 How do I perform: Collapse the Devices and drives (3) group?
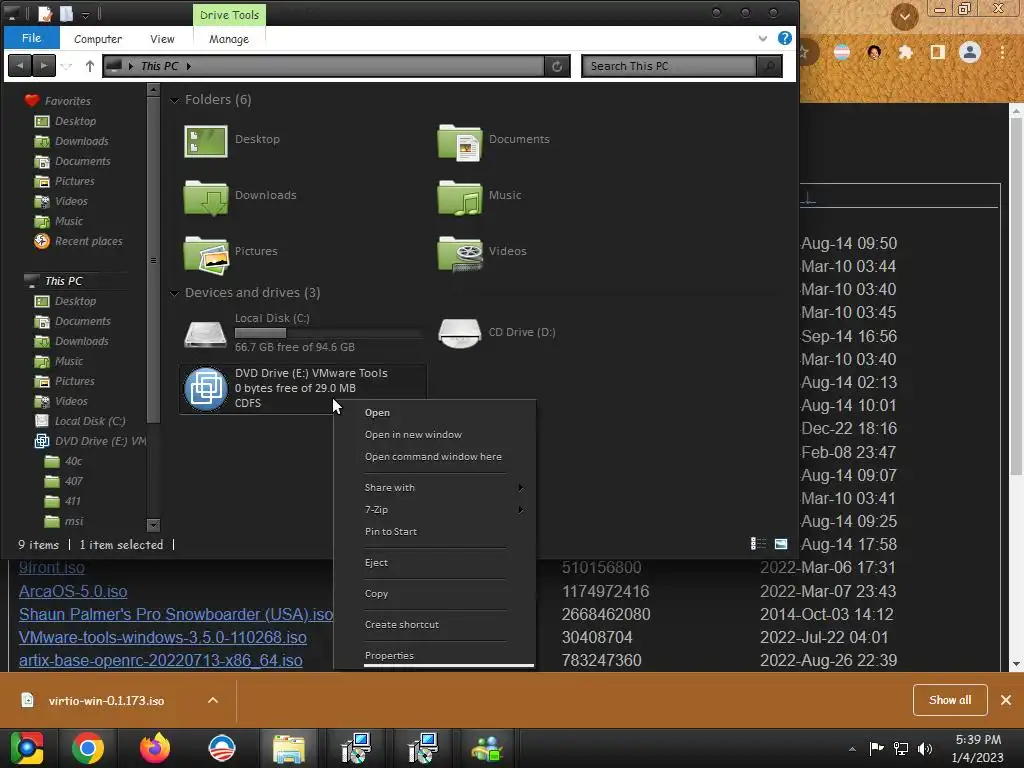[174, 293]
